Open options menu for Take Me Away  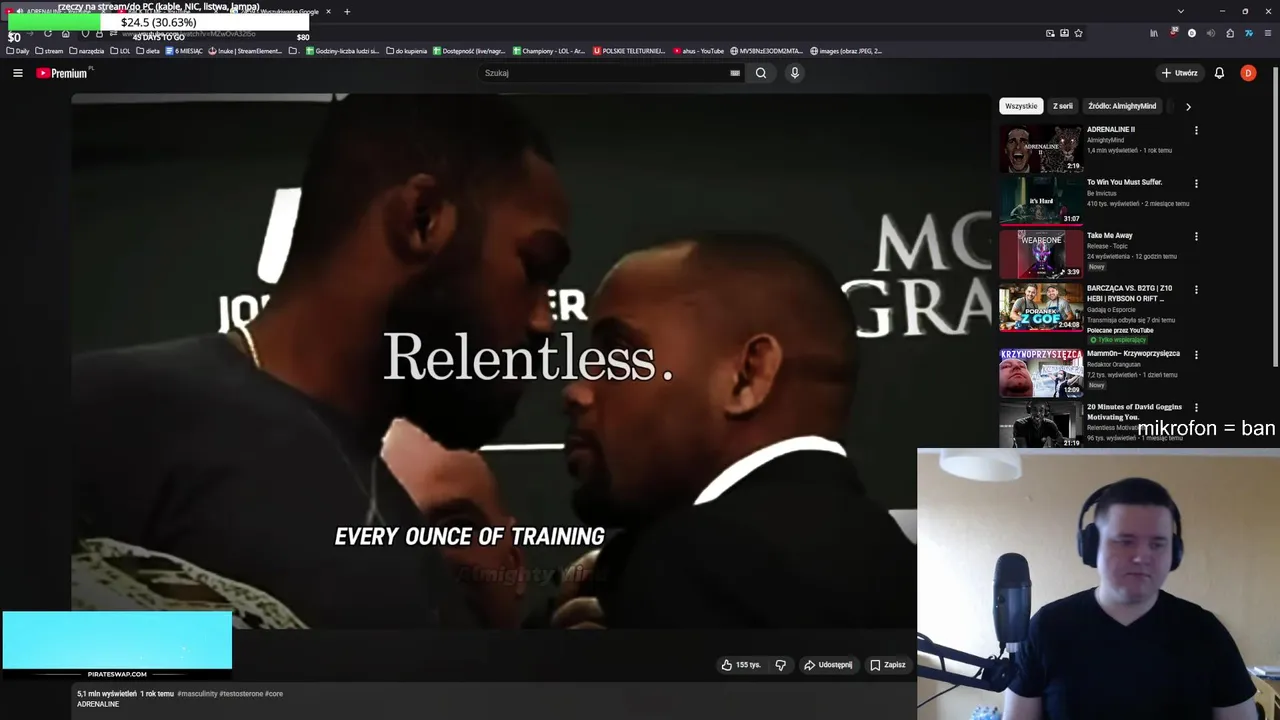(x=1196, y=237)
